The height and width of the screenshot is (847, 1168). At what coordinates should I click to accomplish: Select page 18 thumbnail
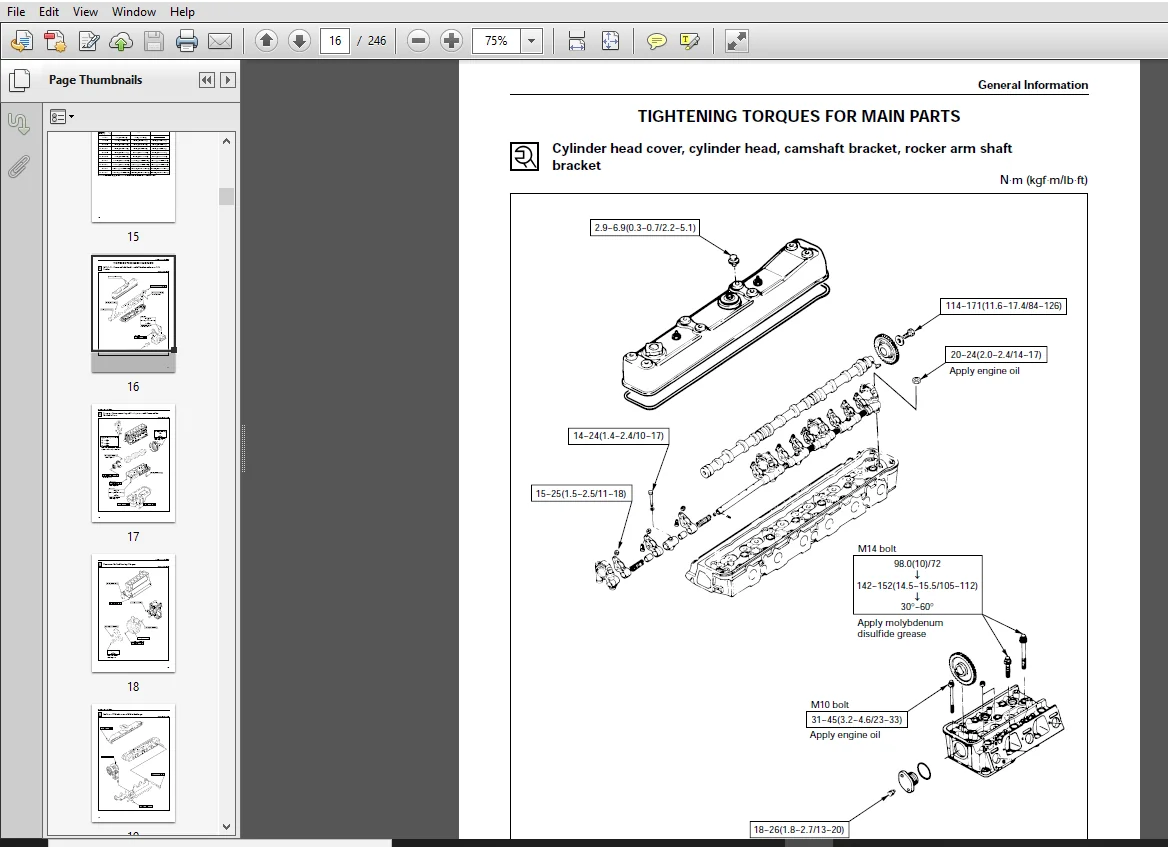[x=133, y=613]
